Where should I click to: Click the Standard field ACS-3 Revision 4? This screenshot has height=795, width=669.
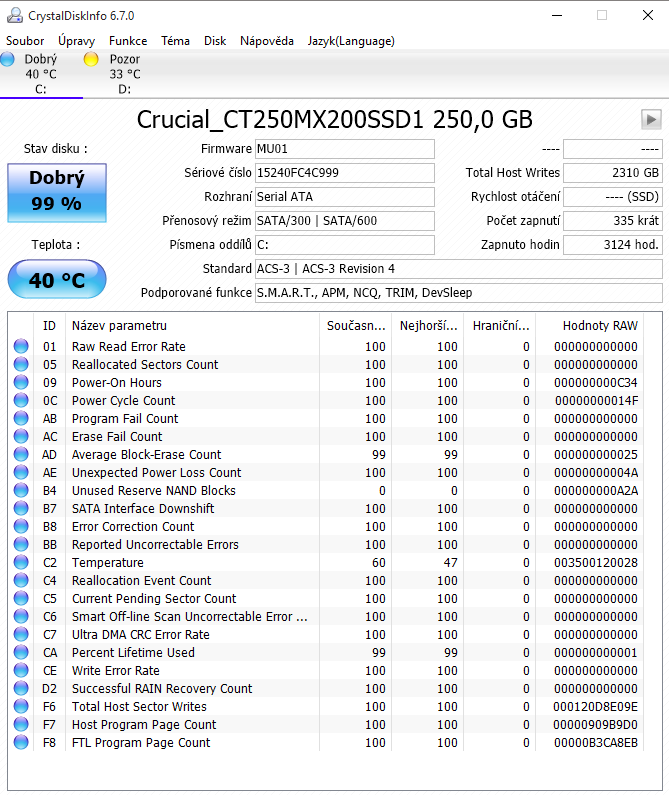pyautogui.click(x=459, y=269)
